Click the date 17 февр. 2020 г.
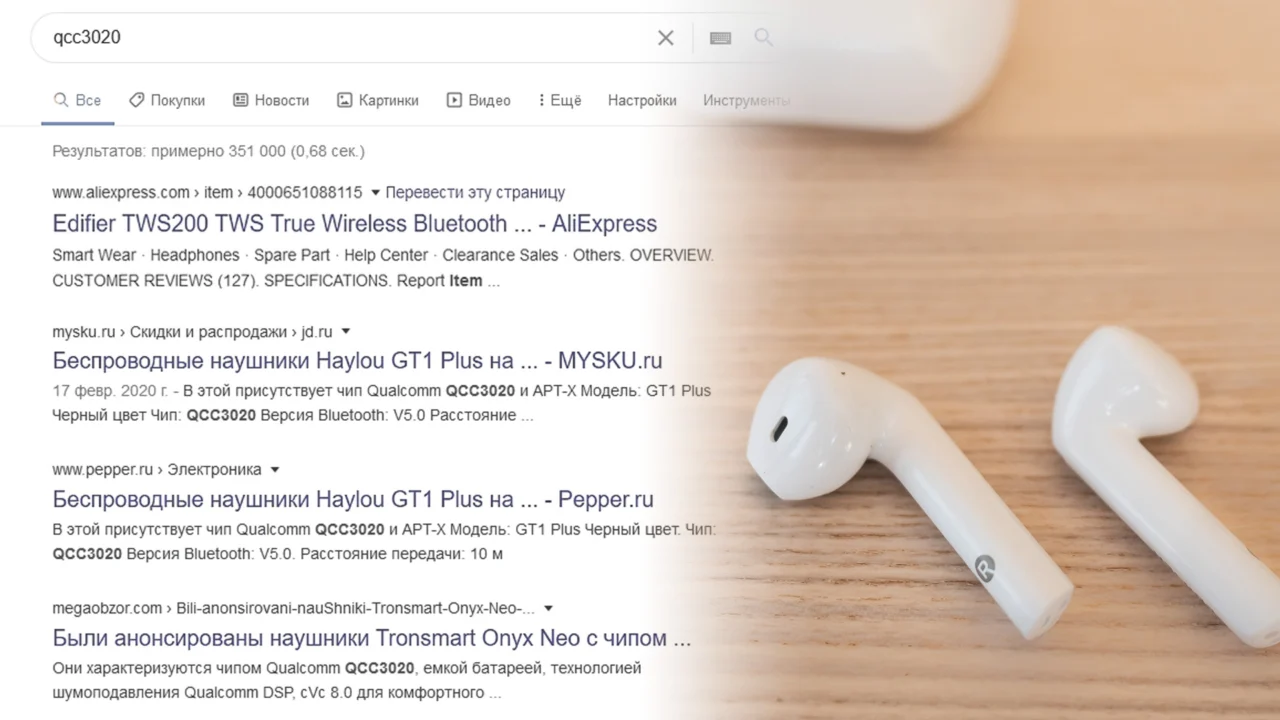This screenshot has width=1280, height=720. (111, 390)
